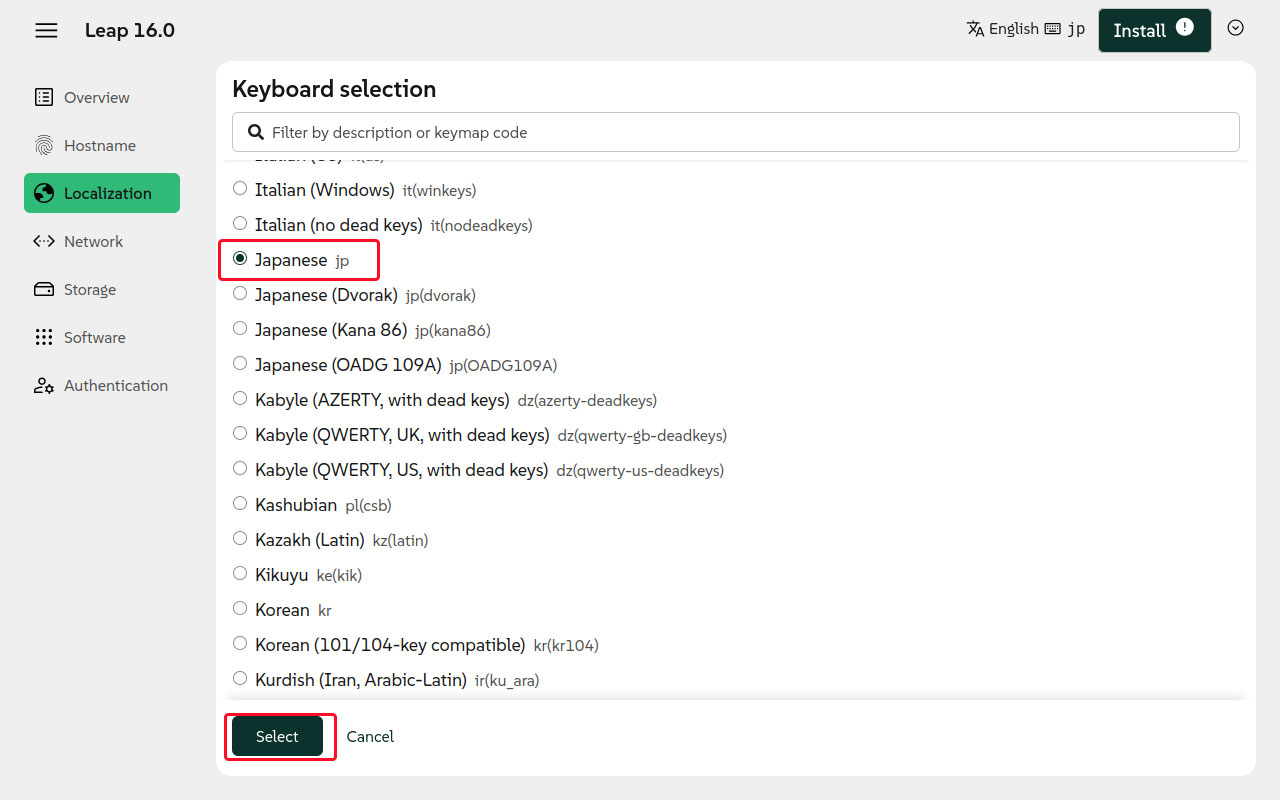1280x800 pixels.
Task: Select the Japanese (Dvorak) keyboard radio
Action: click(240, 294)
